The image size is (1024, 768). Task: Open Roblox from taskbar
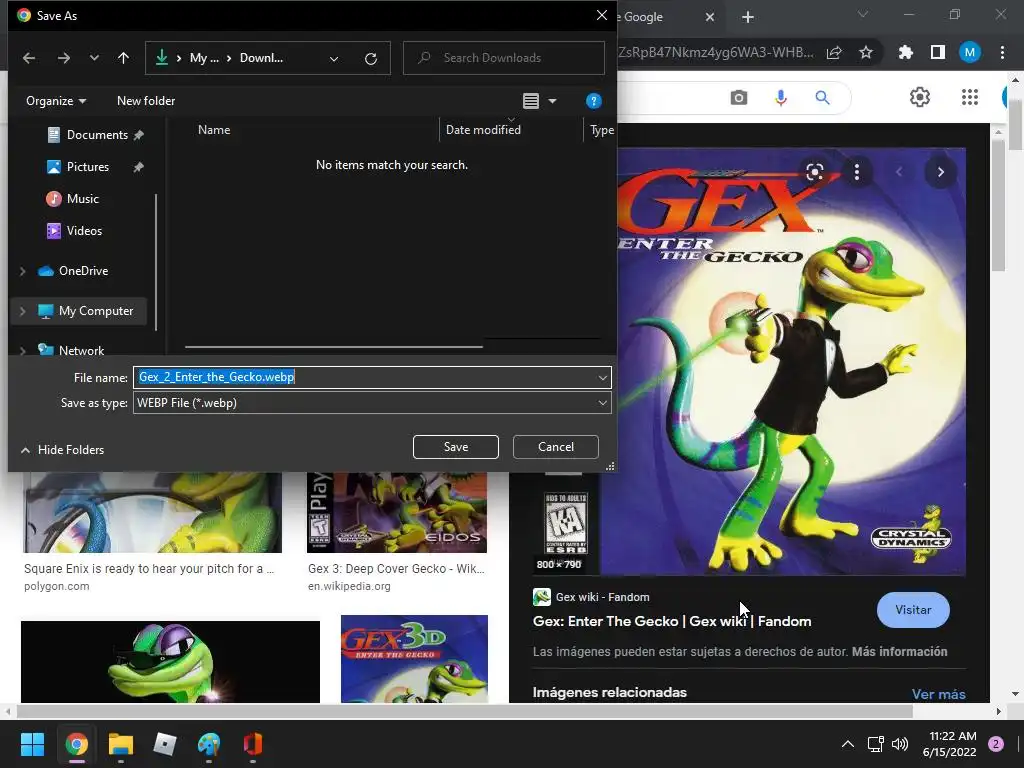[x=165, y=744]
